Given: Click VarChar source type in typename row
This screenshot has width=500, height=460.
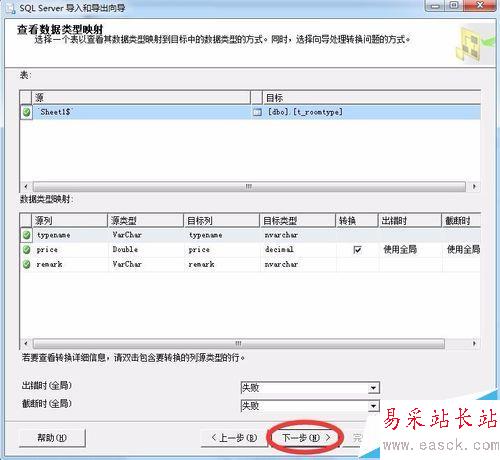Looking at the screenshot, I should [x=146, y=235].
